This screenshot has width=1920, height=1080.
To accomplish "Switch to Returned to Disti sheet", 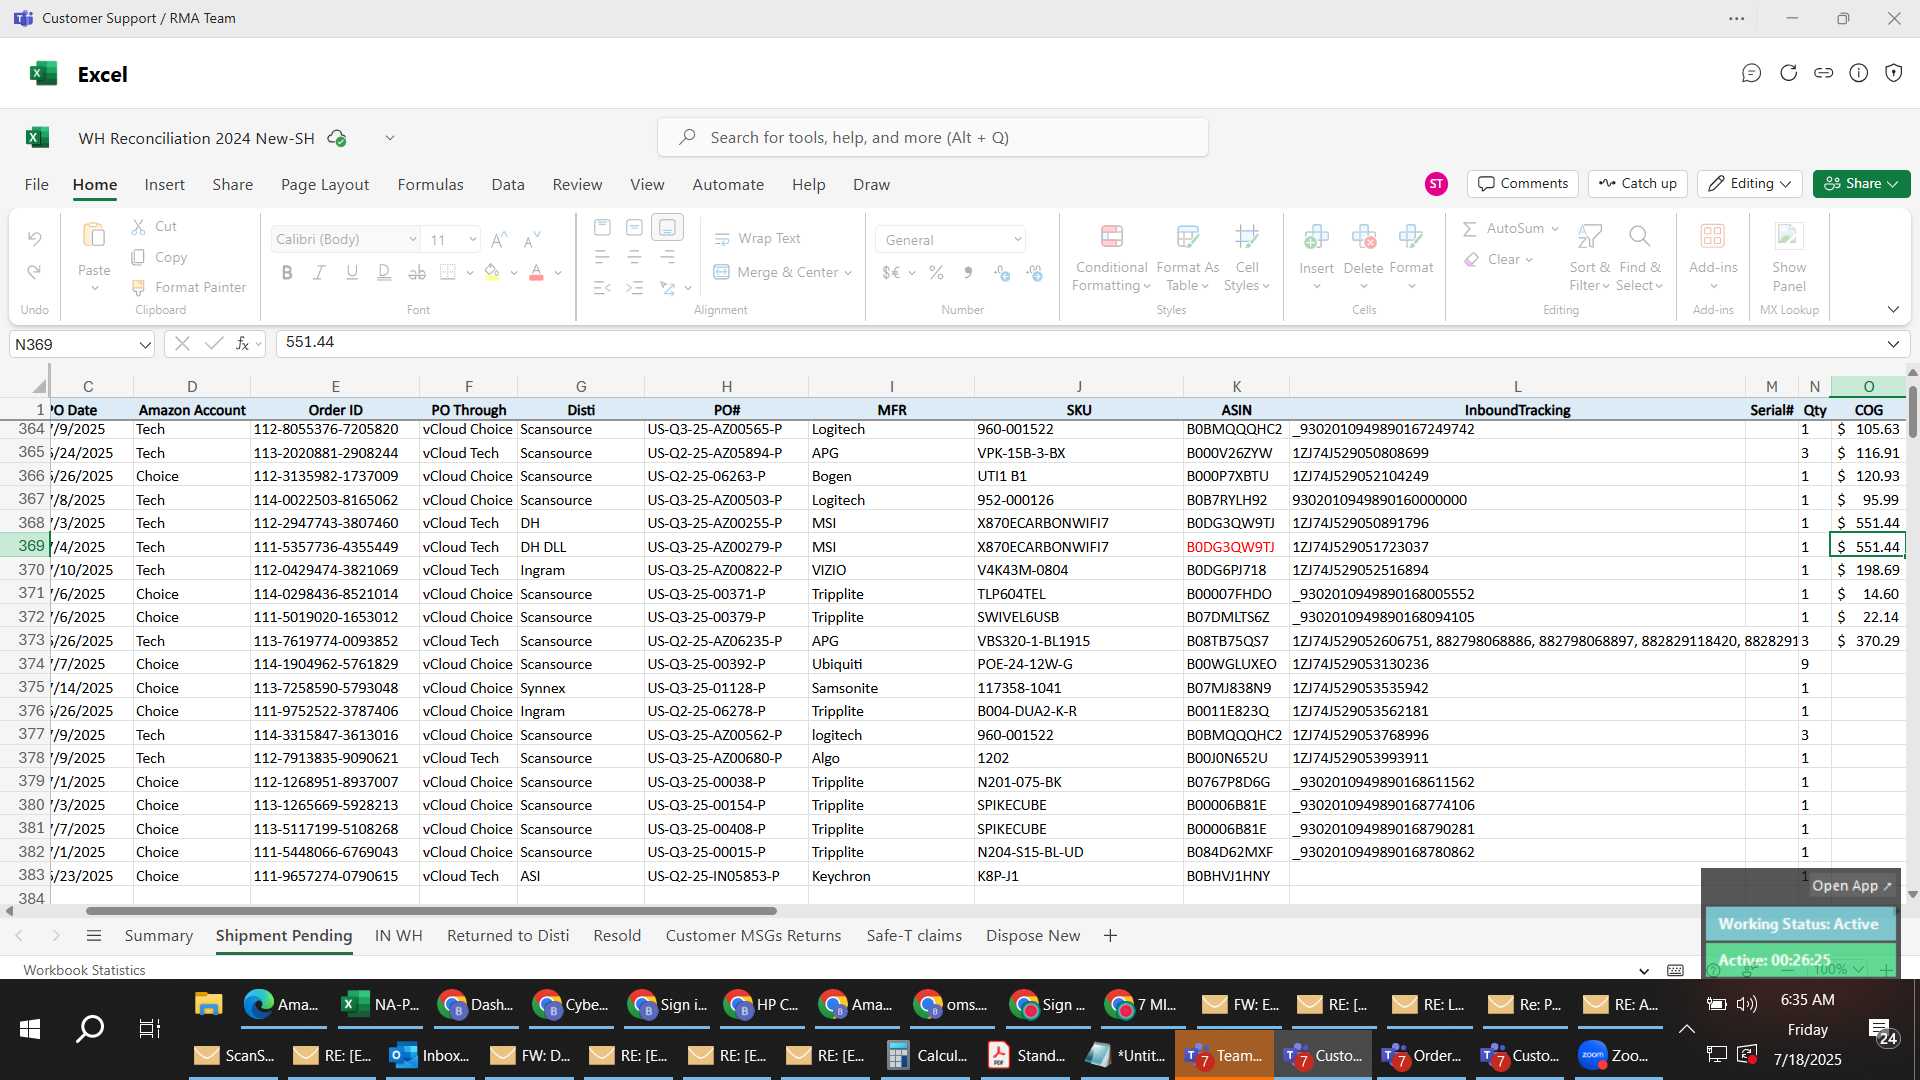I will point(508,935).
